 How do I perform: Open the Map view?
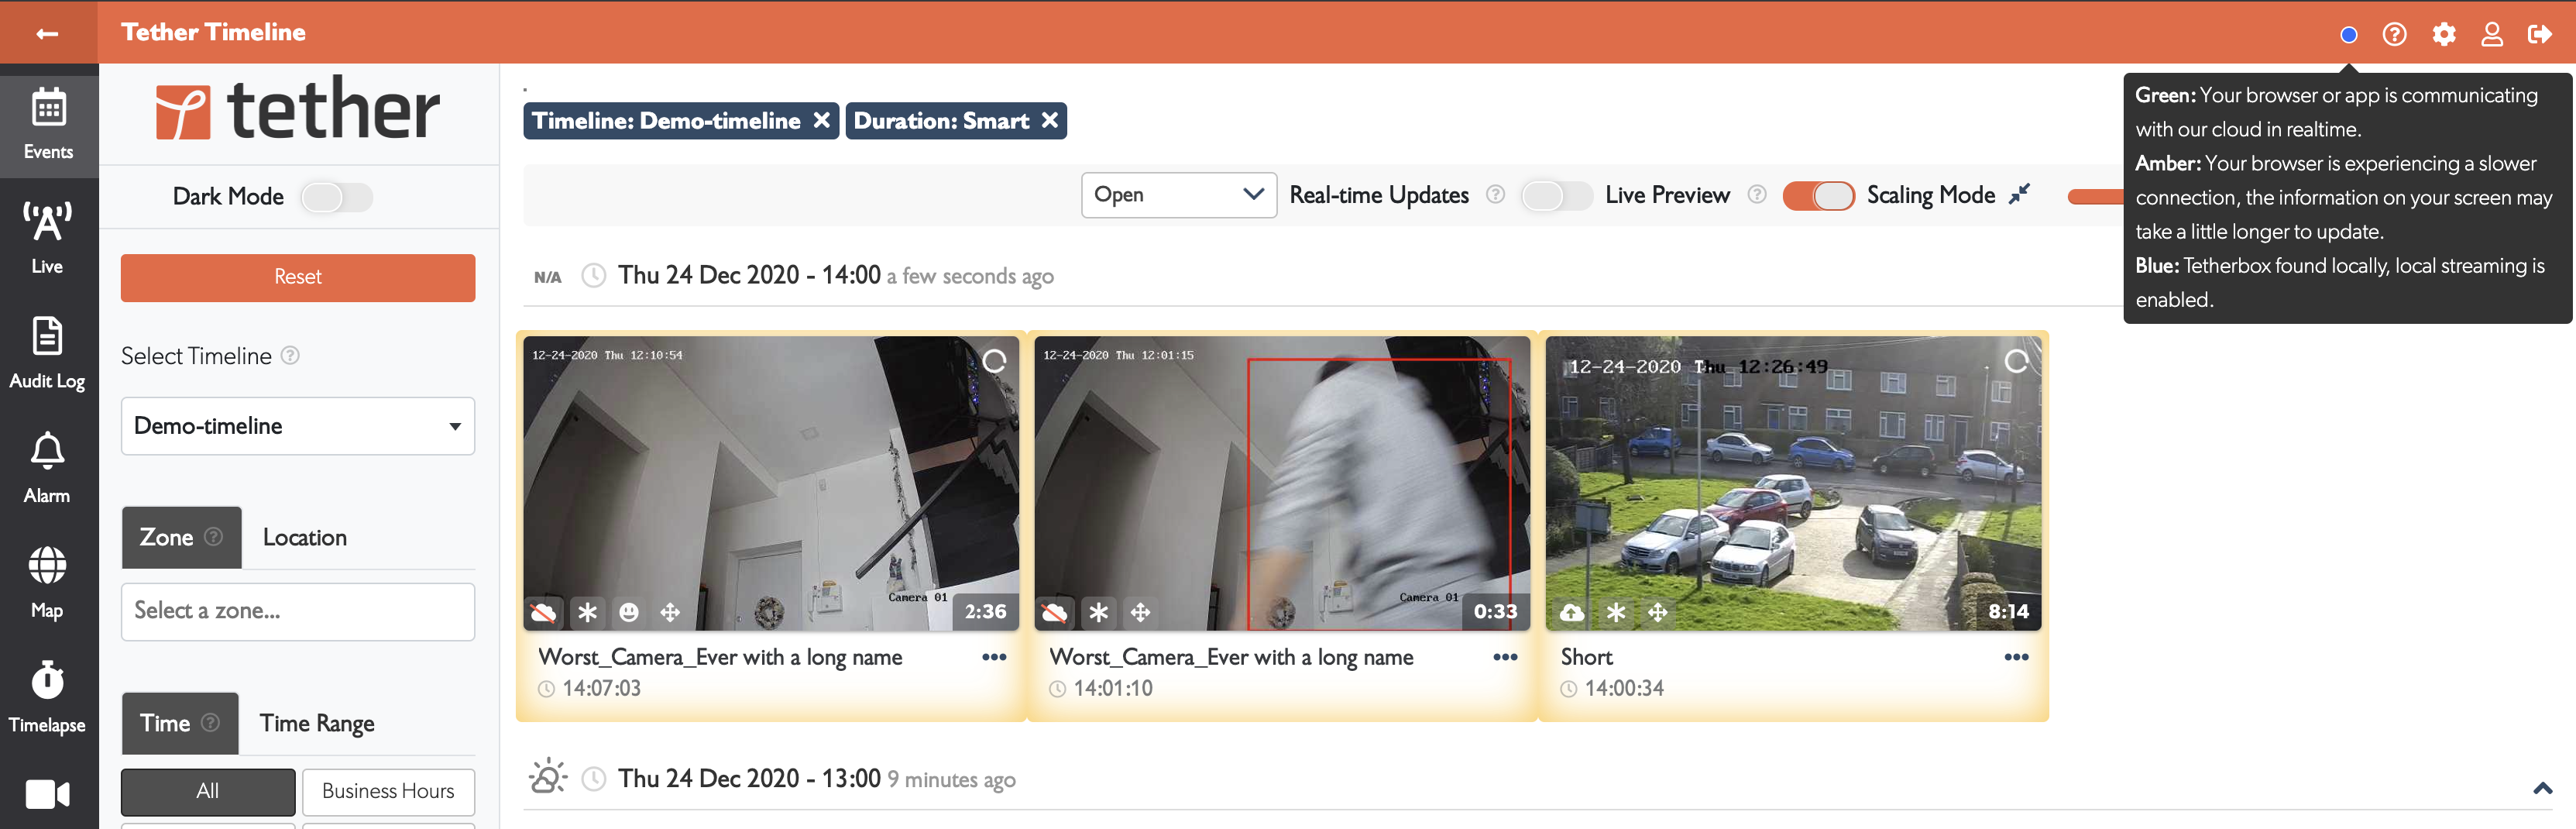point(47,581)
